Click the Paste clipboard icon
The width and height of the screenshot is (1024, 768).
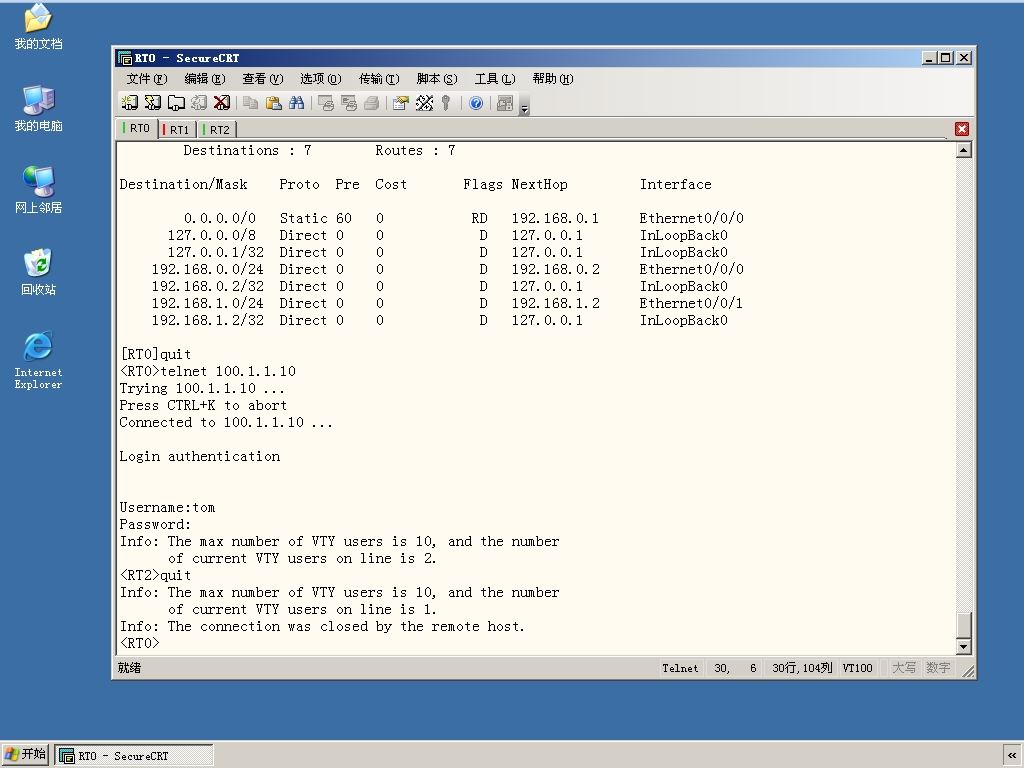point(274,103)
